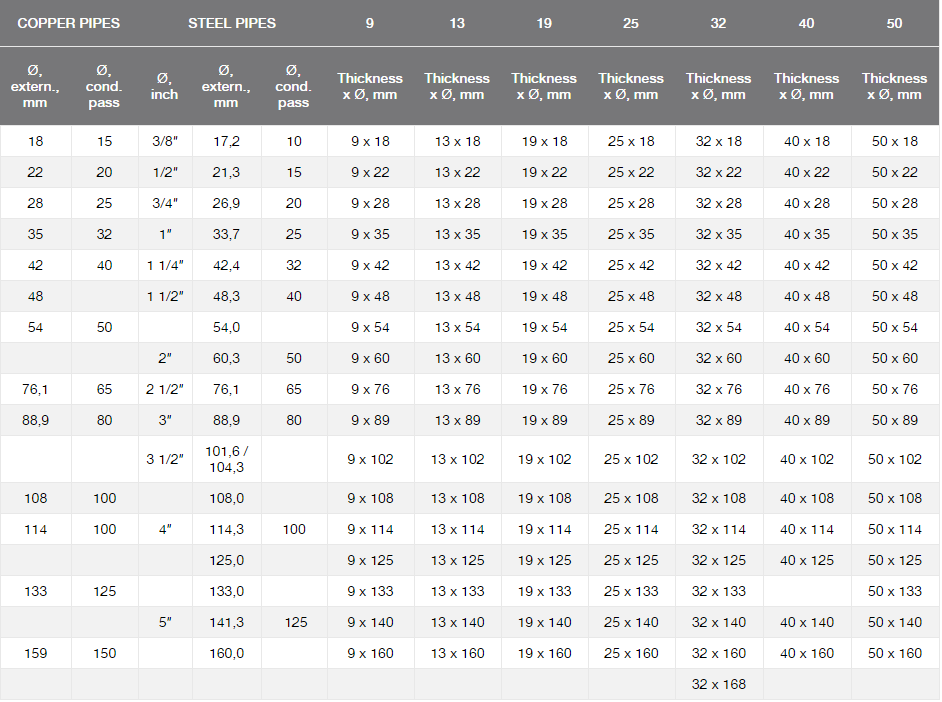Click the "50 x 160" cell
Image resolution: width=942 pixels, height=702 pixels.
(x=894, y=653)
